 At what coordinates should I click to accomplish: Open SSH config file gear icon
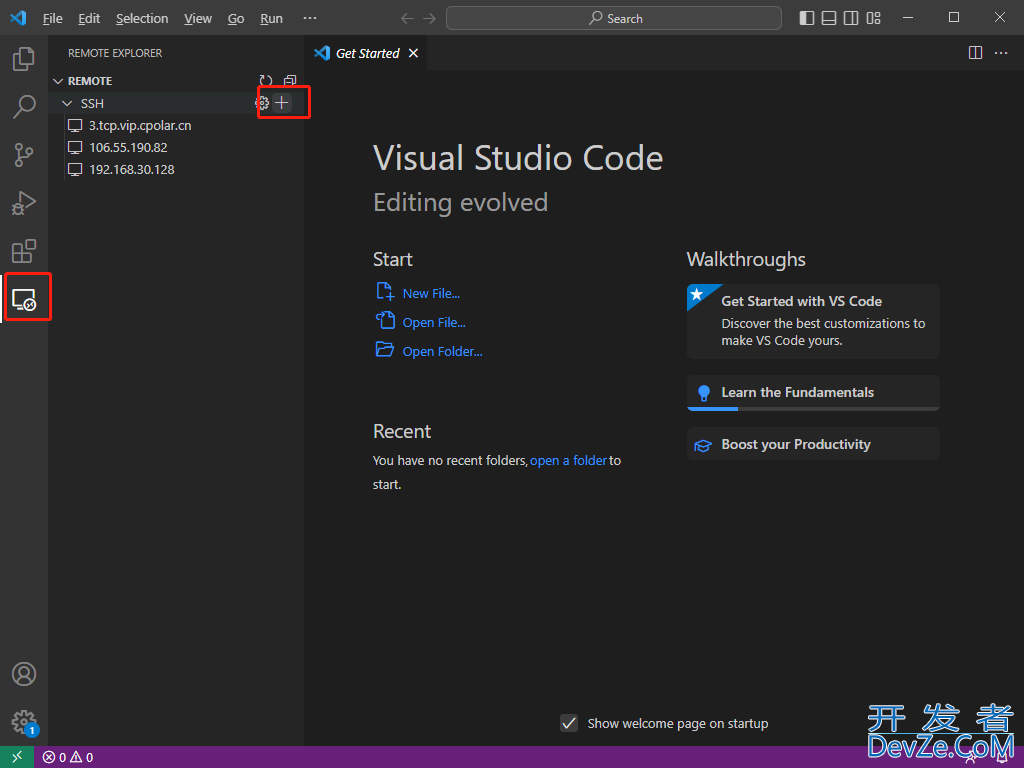coord(262,103)
